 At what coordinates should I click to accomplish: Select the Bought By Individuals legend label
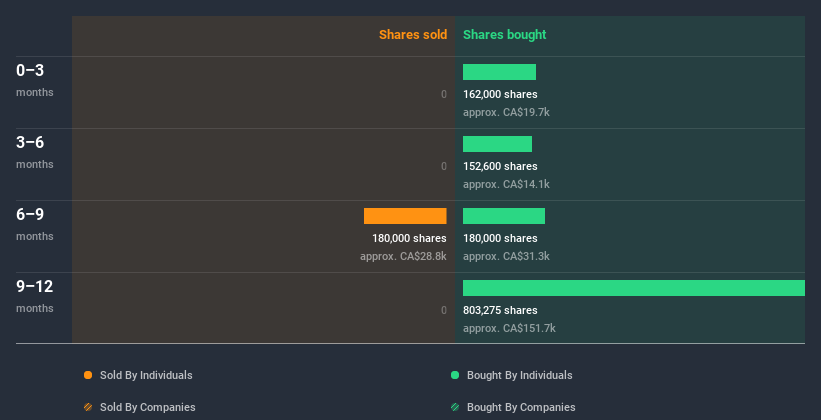(519, 375)
